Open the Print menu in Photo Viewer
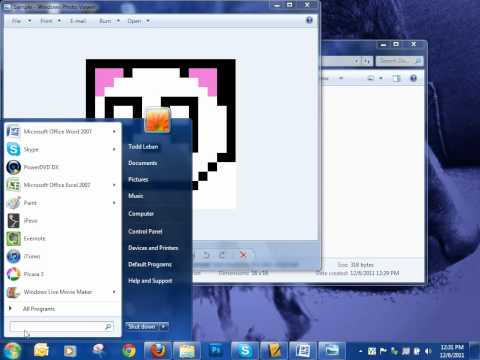The image size is (480, 360). (50, 21)
